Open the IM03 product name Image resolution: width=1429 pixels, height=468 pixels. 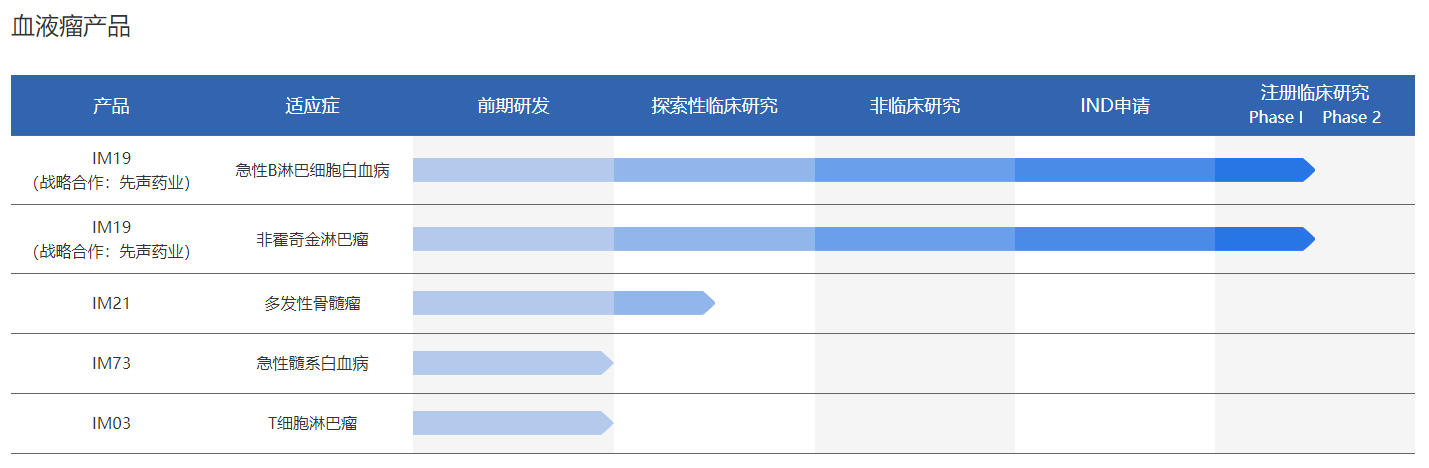coord(111,423)
